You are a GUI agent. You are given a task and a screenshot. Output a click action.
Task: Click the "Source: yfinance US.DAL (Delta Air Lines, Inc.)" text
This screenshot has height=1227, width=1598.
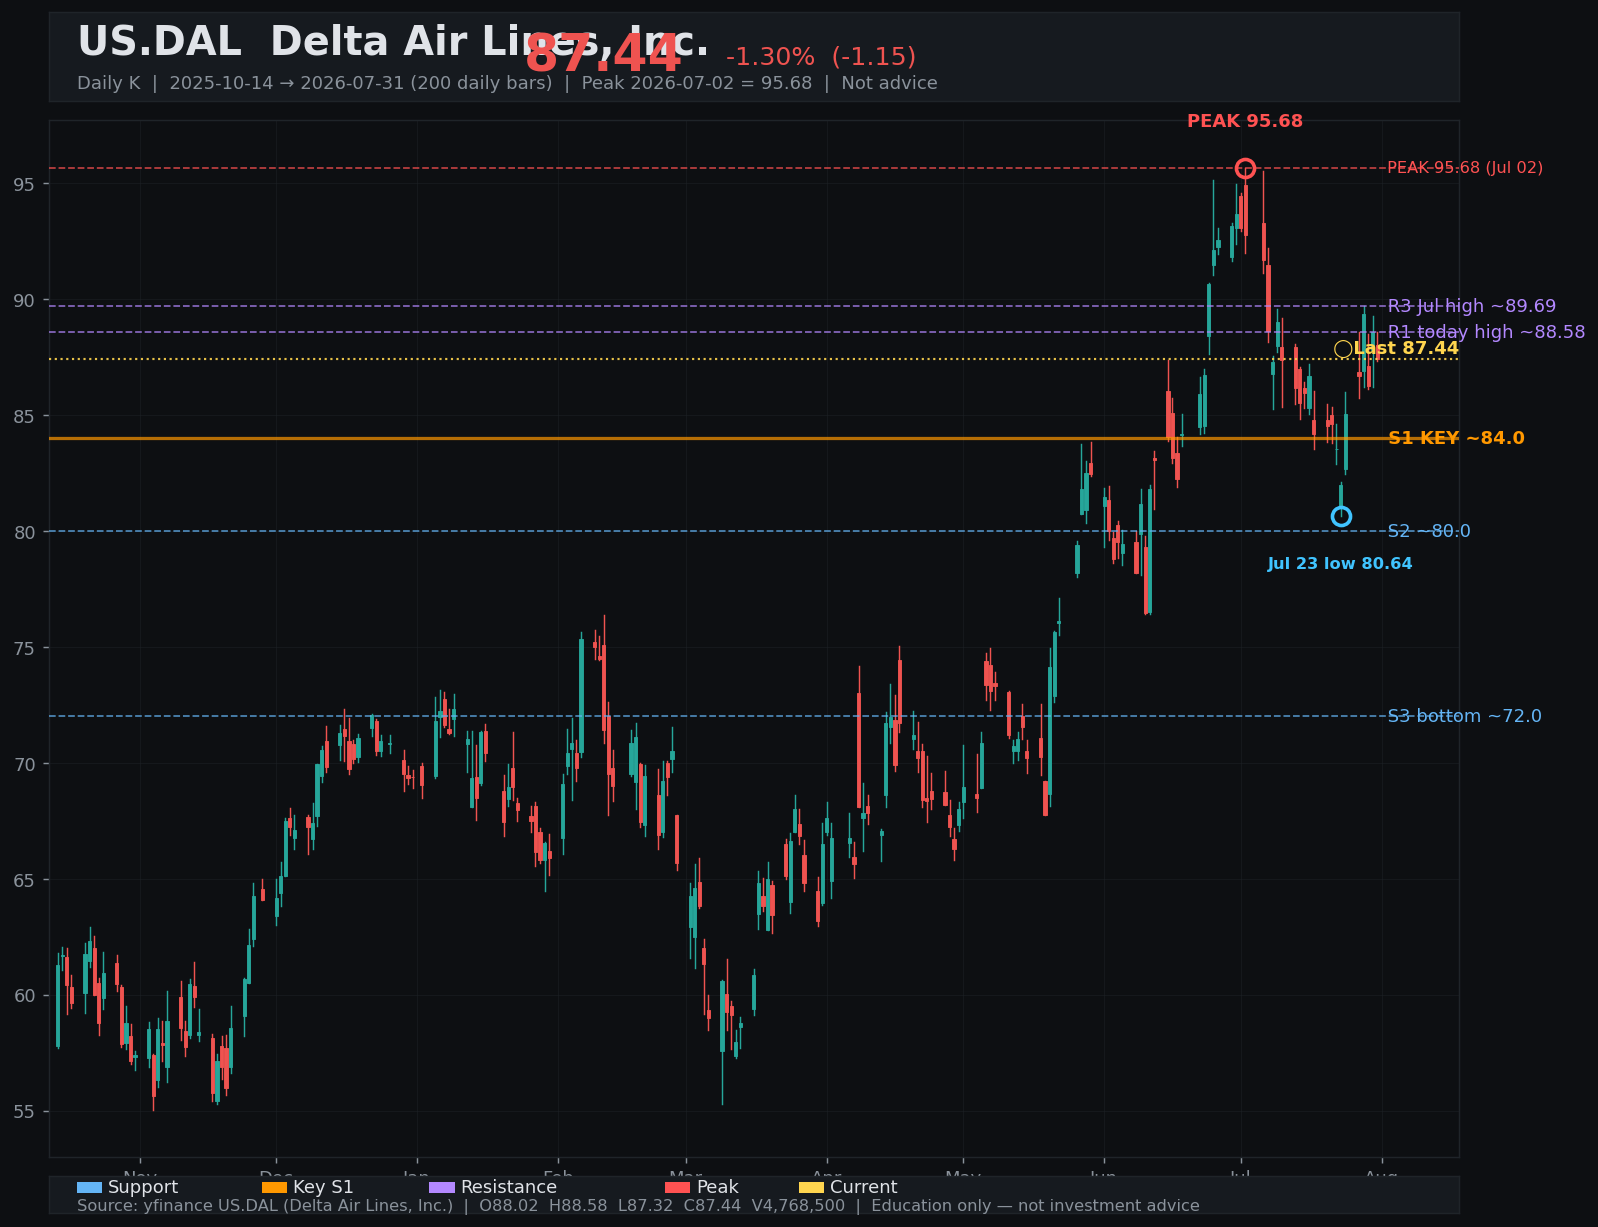tap(265, 1206)
